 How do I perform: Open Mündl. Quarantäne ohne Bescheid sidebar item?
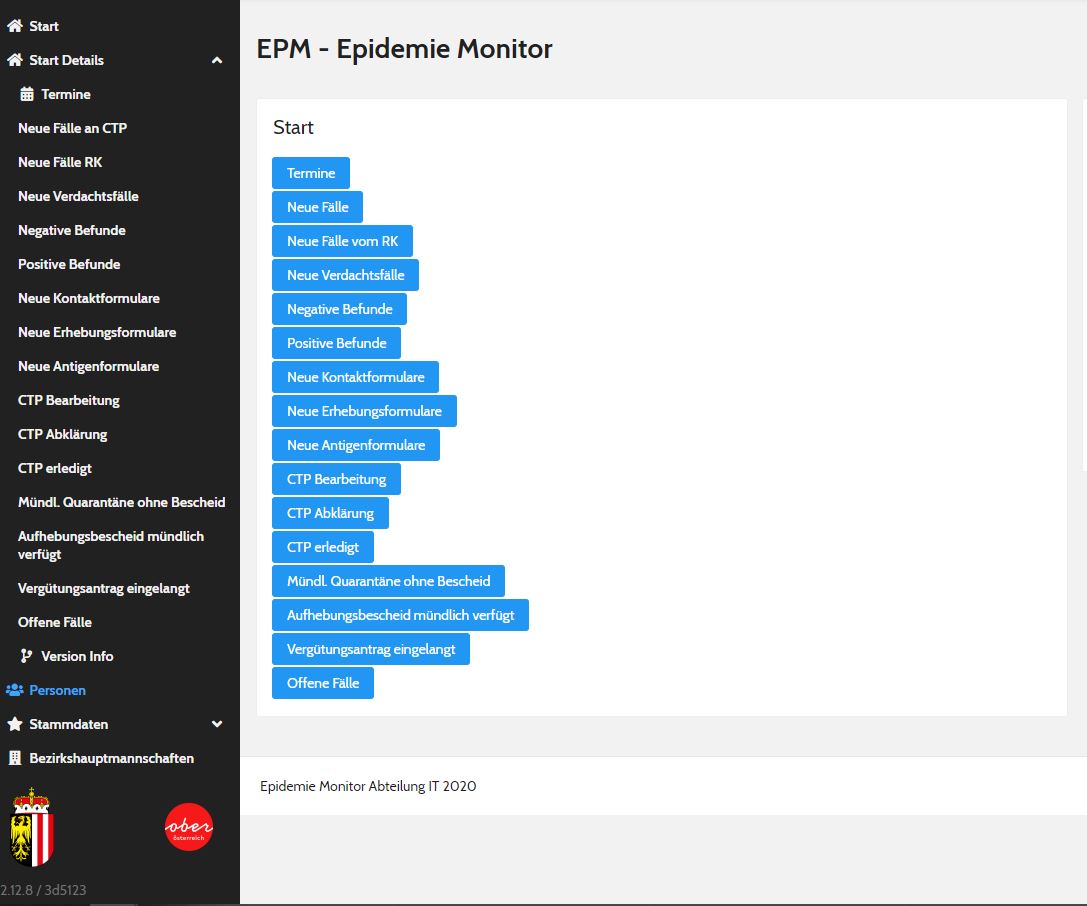[121, 502]
